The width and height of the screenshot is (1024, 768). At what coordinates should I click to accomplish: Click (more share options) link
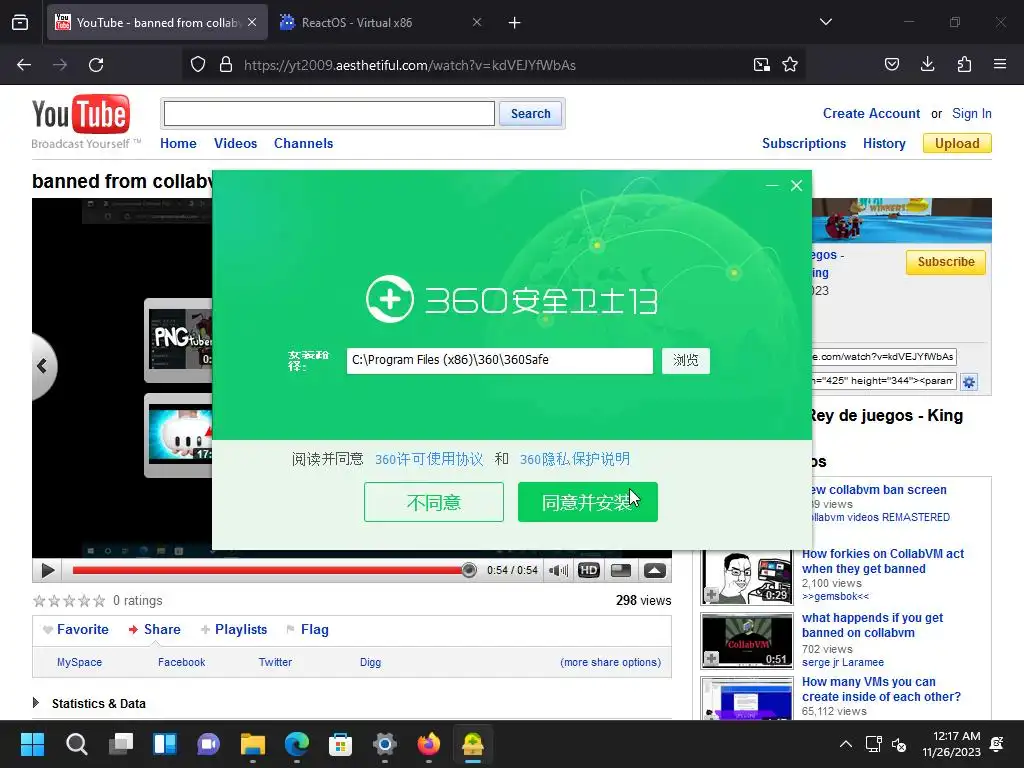(611, 662)
